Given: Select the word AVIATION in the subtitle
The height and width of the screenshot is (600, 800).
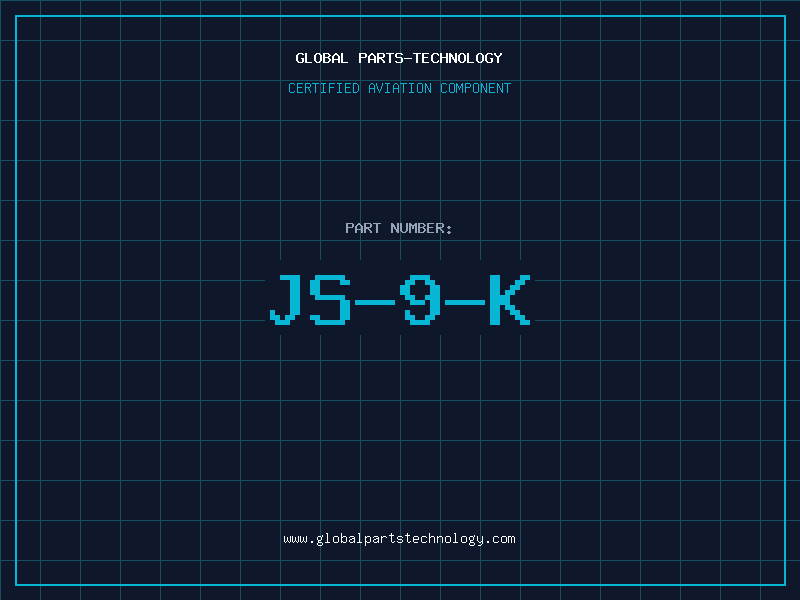Looking at the screenshot, I should click(400, 89).
